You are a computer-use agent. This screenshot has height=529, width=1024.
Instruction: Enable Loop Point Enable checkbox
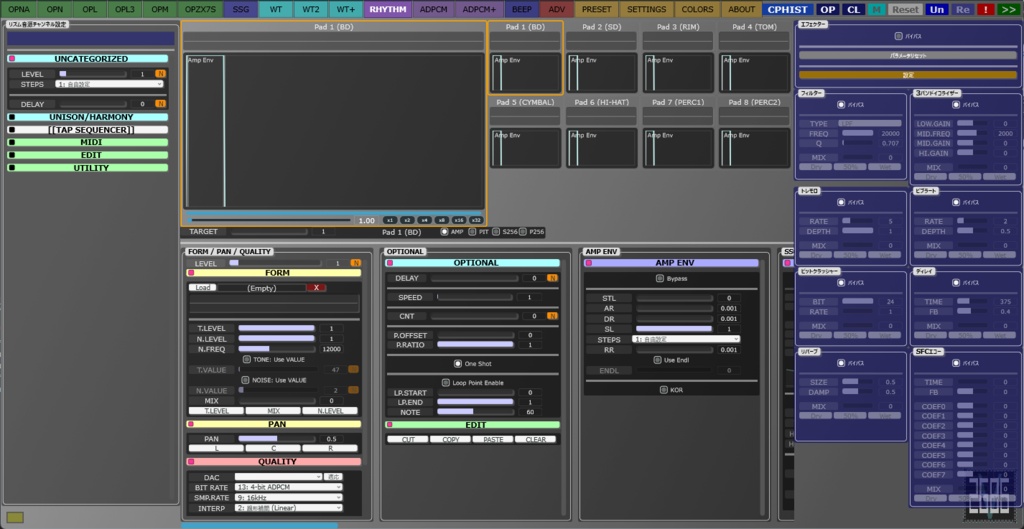[x=445, y=383]
